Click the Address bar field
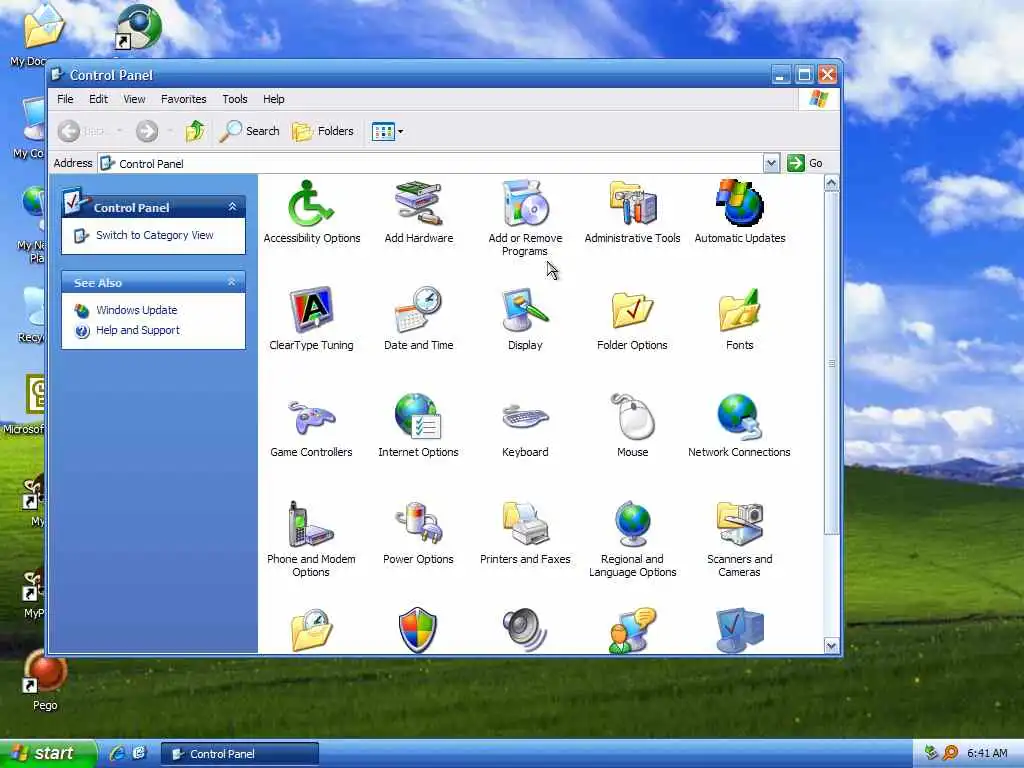The width and height of the screenshot is (1024, 768). (431, 163)
